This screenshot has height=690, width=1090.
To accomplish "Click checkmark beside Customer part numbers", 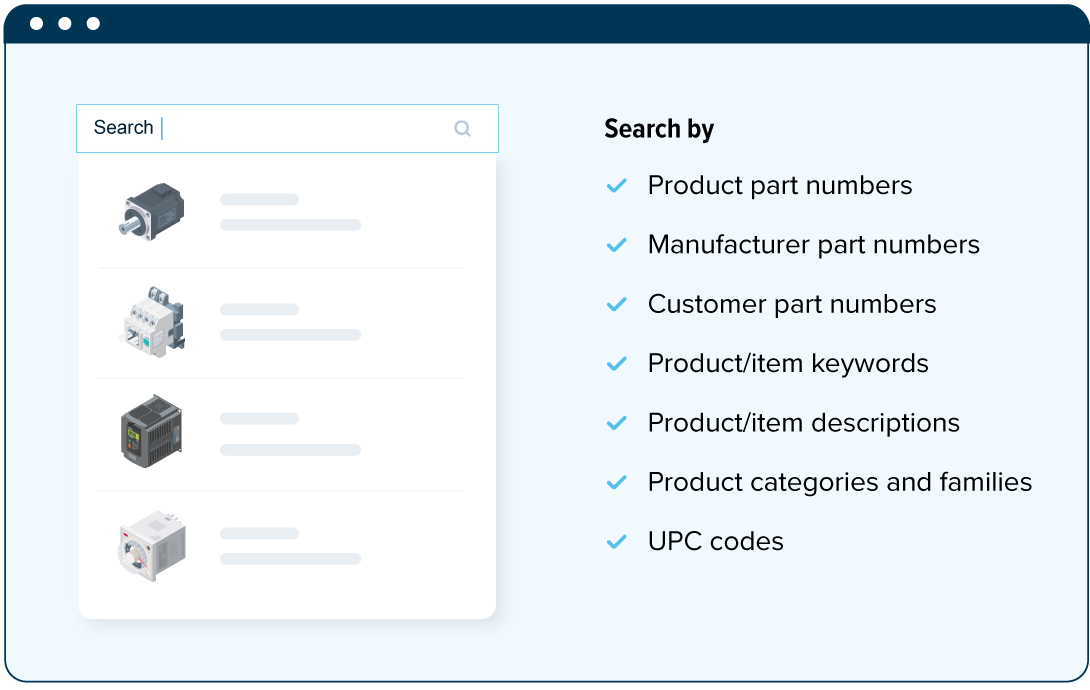I will (x=617, y=304).
